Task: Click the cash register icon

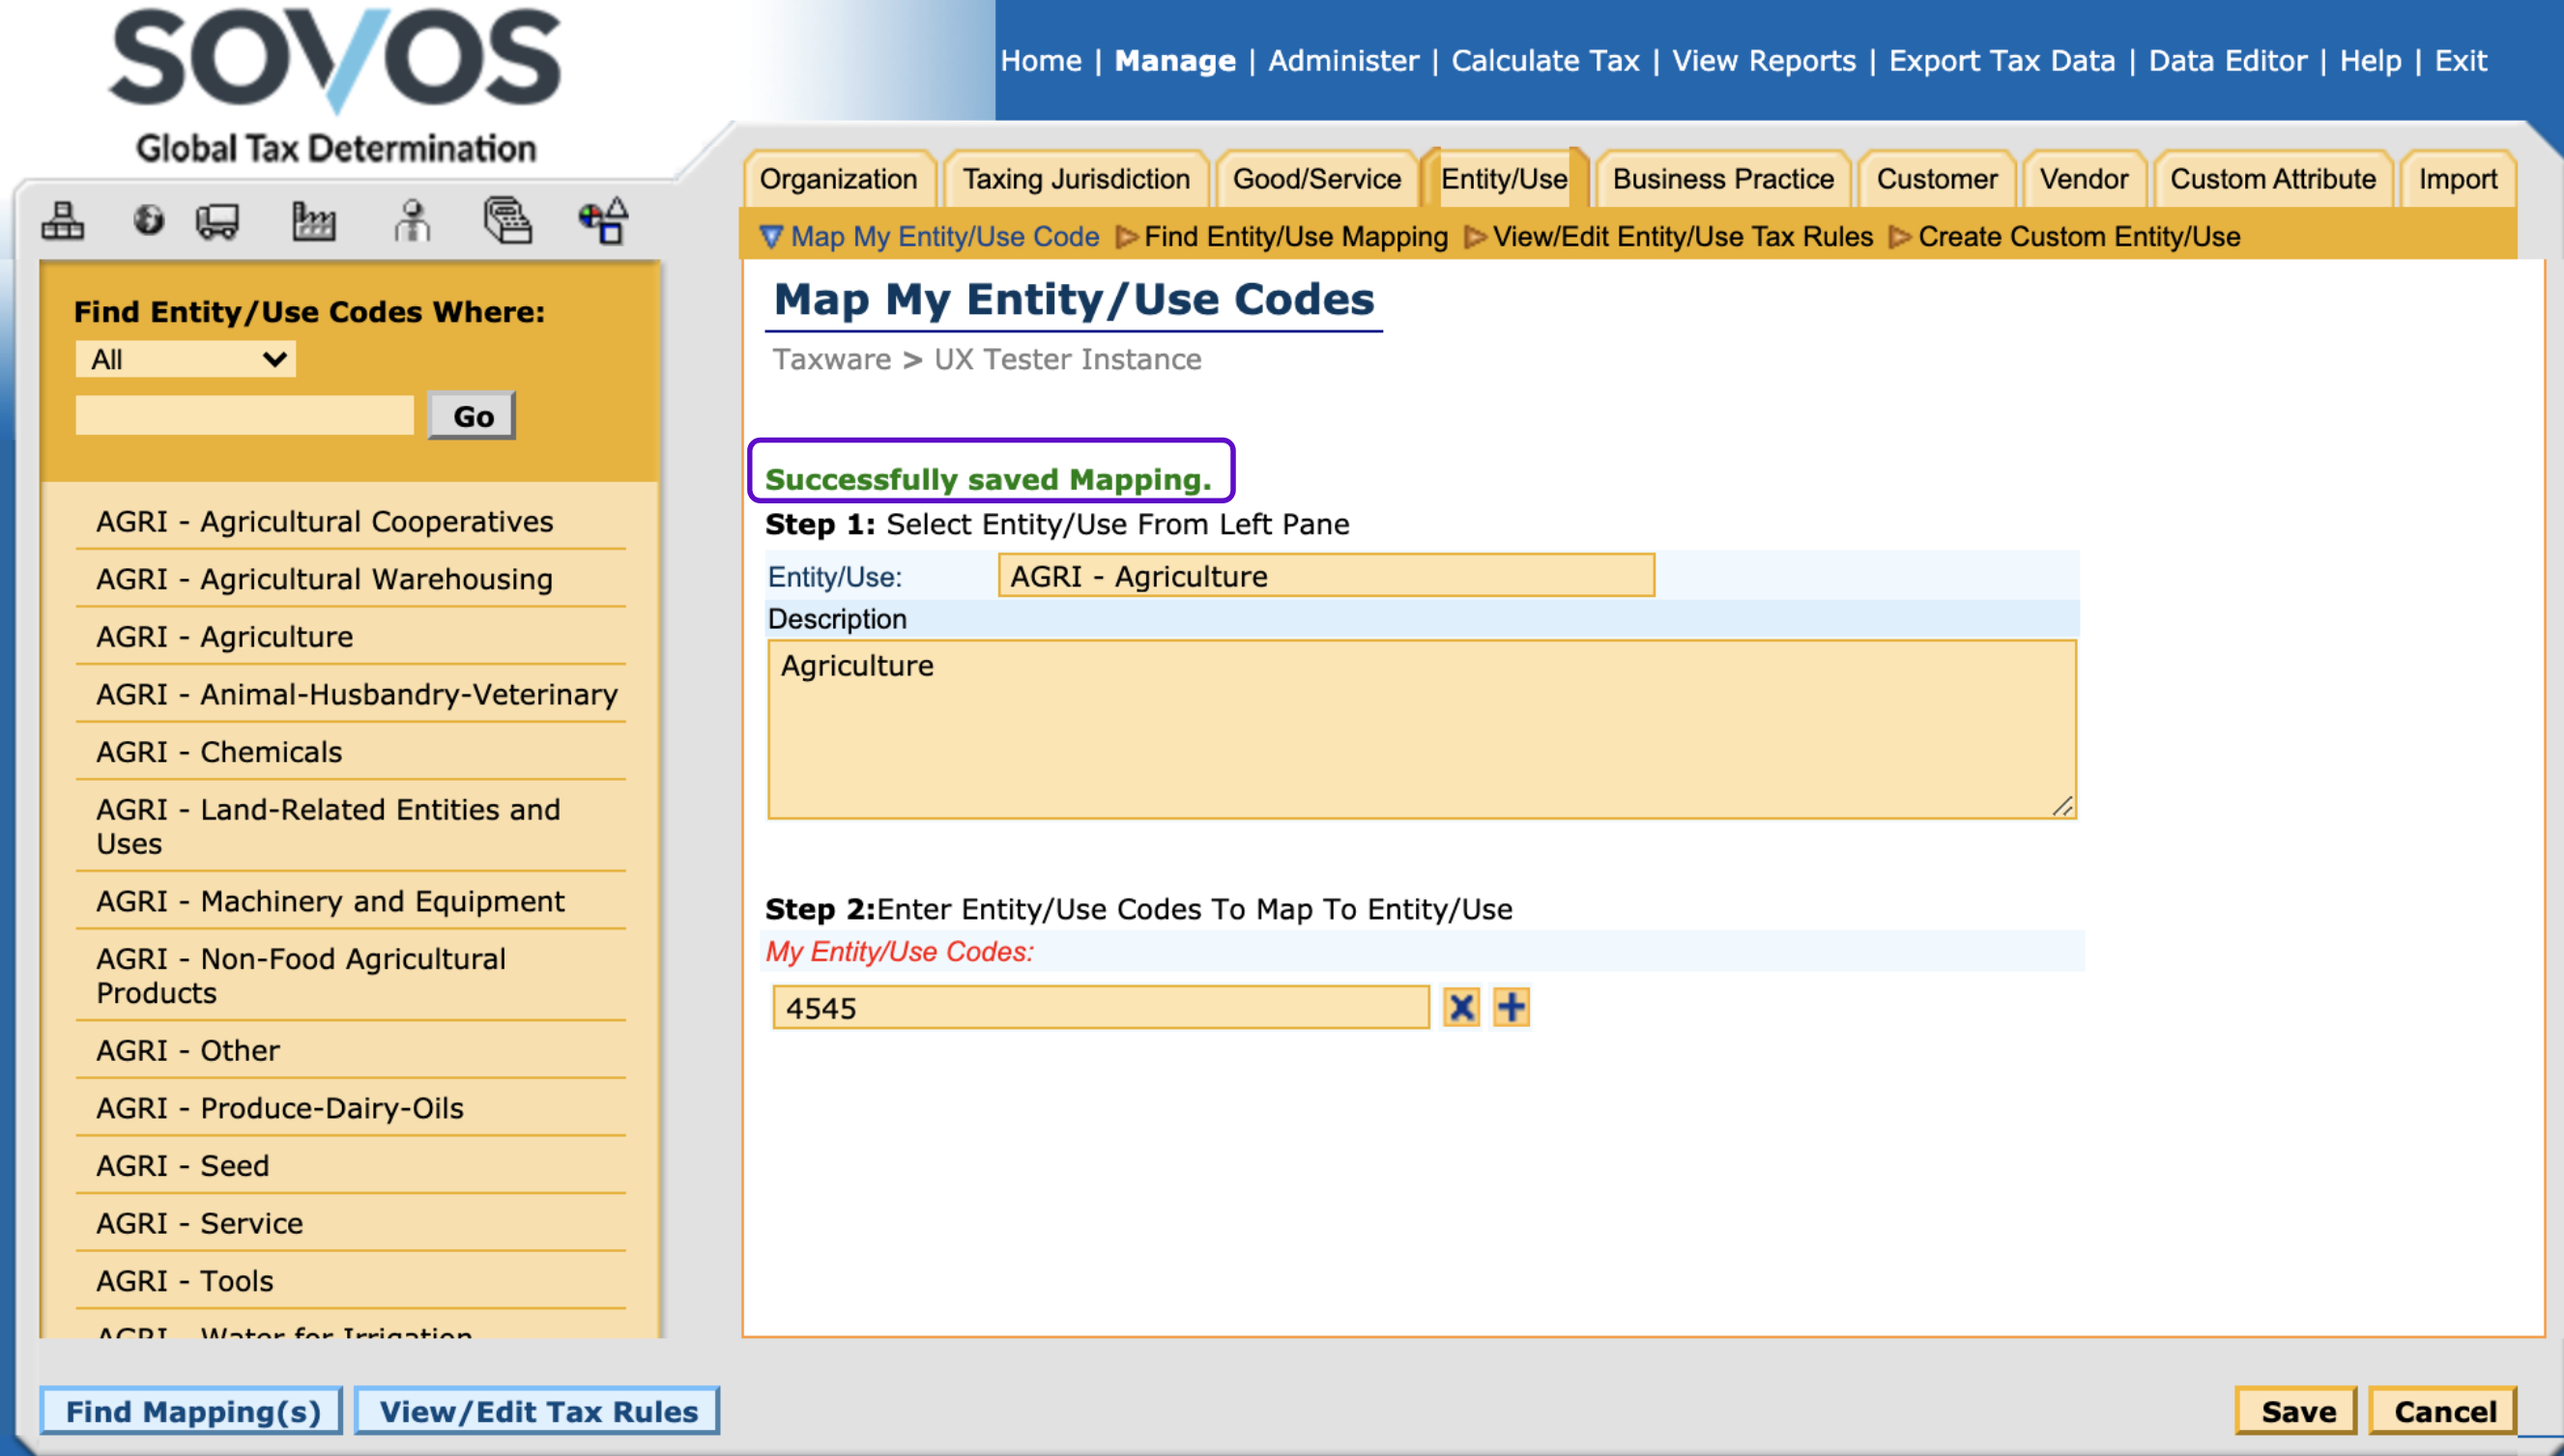Action: coord(507,221)
